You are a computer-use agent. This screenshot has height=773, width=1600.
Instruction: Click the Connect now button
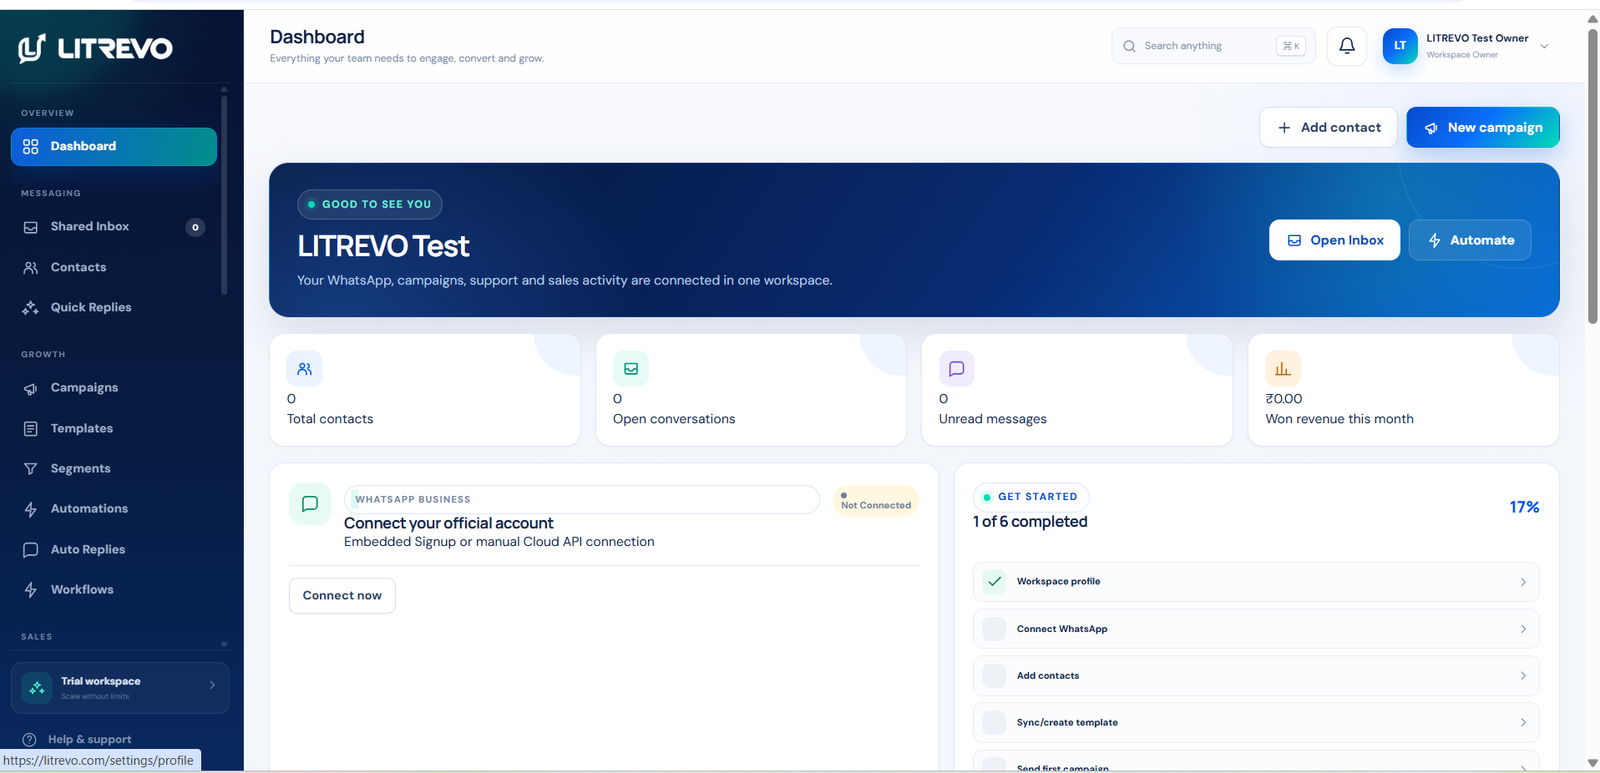point(342,596)
